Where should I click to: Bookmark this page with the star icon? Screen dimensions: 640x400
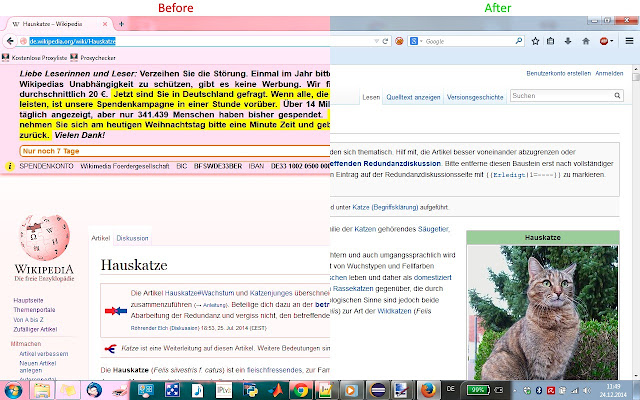click(x=536, y=41)
